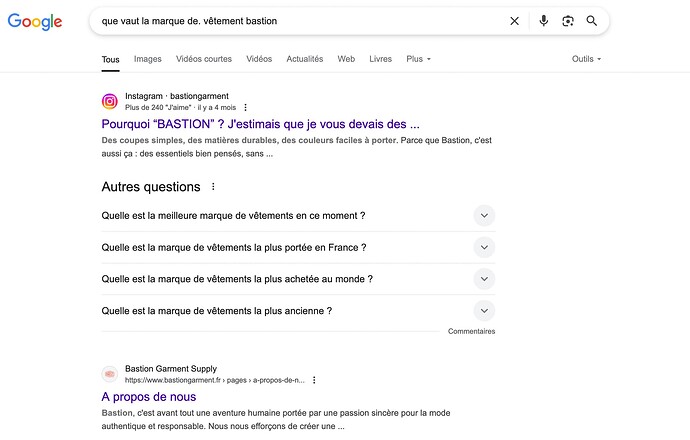Open the Outils dropdown

click(586, 59)
